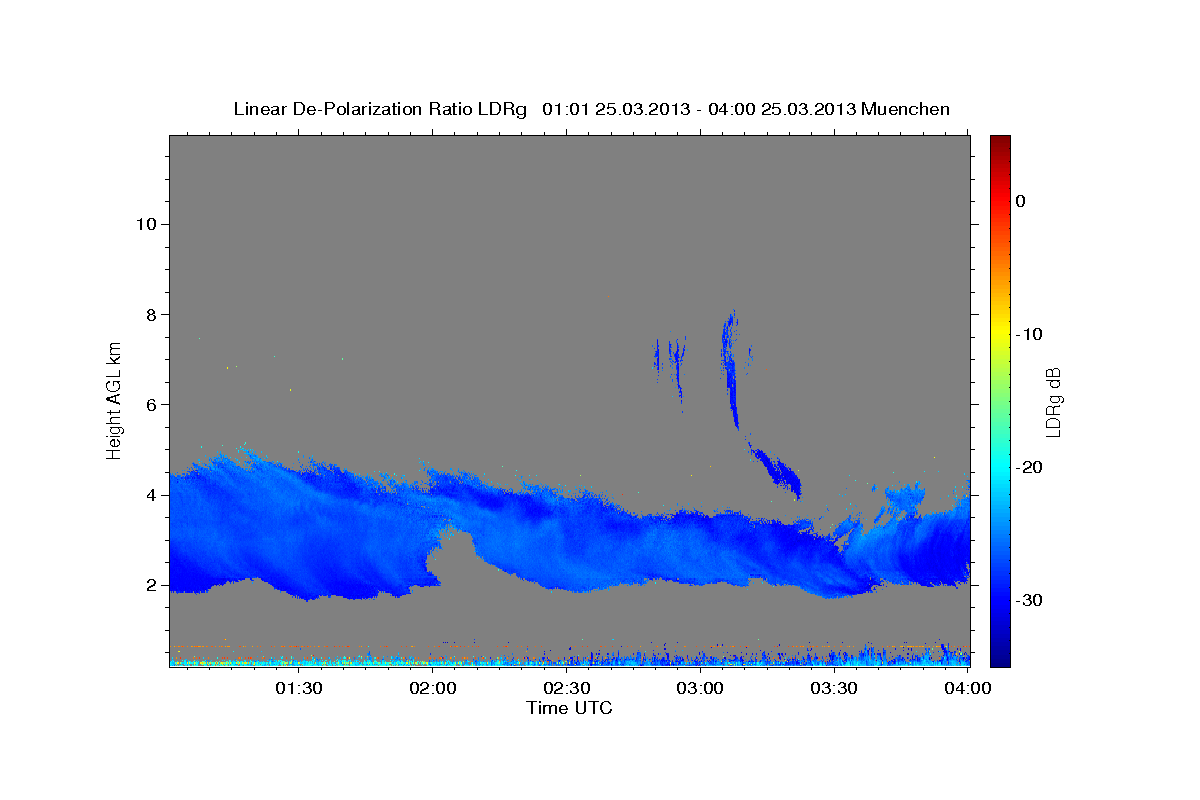Click the height tick label 8
This screenshot has width=1200, height=800.
pyautogui.click(x=151, y=314)
